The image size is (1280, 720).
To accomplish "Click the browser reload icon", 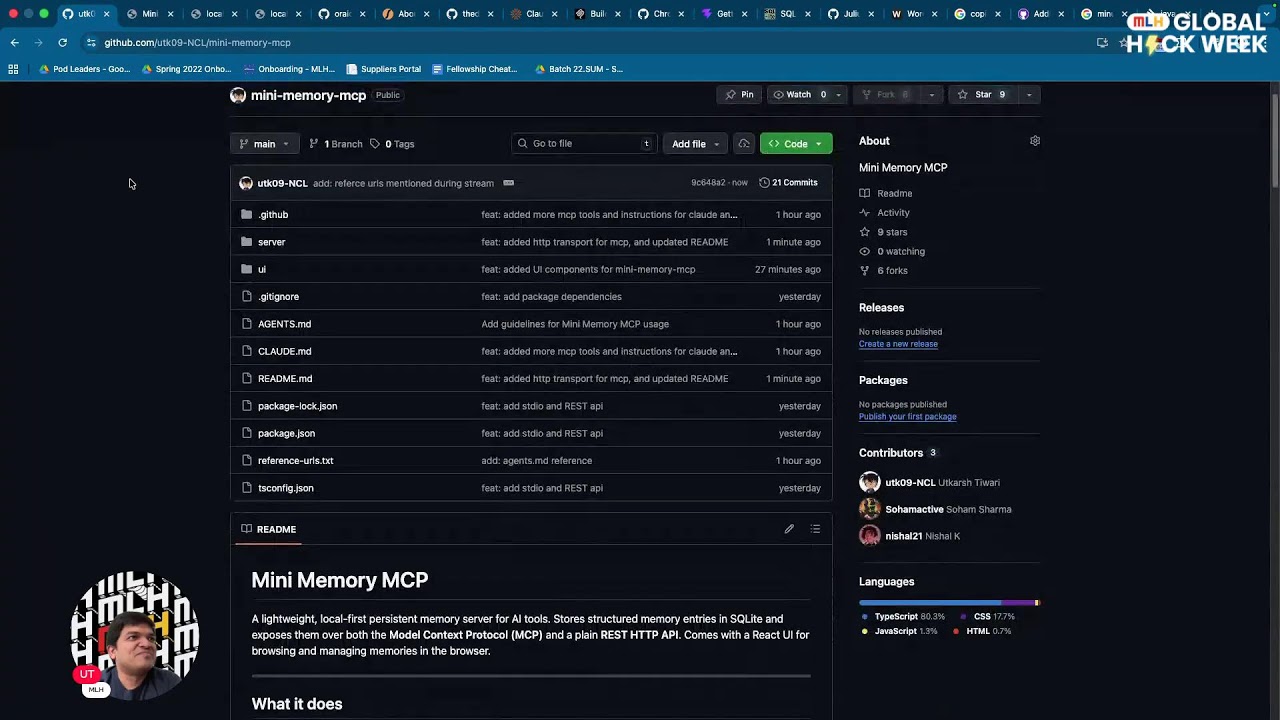I will pyautogui.click(x=62, y=43).
